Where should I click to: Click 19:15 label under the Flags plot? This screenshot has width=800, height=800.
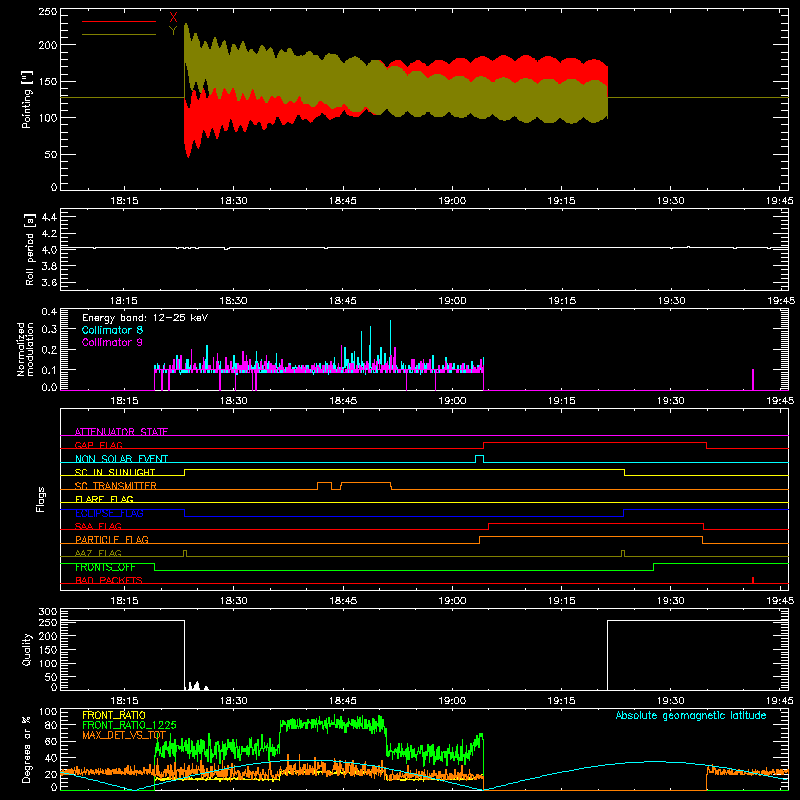[561, 601]
